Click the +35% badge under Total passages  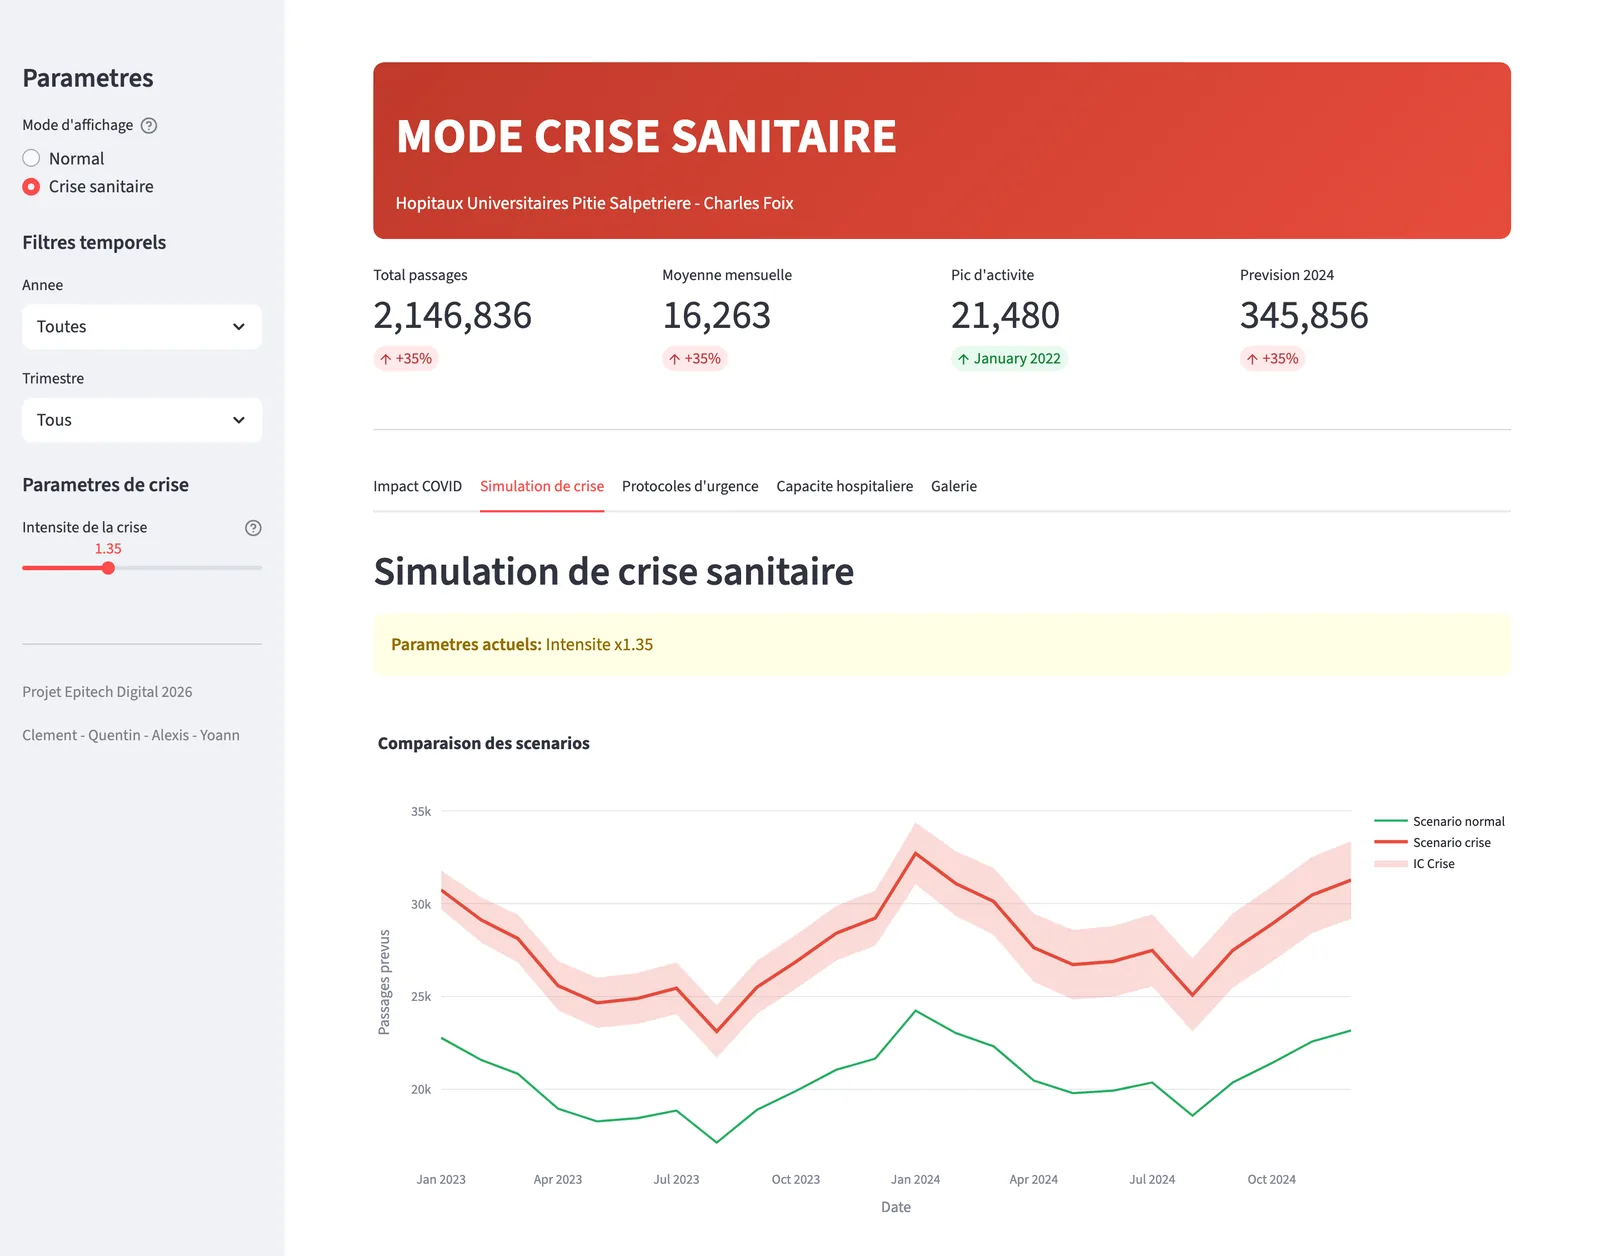[406, 358]
